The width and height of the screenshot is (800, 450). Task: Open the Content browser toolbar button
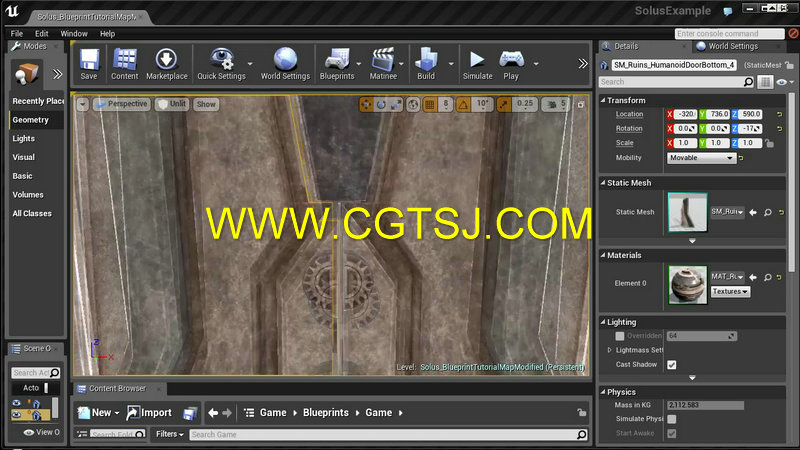tap(124, 64)
